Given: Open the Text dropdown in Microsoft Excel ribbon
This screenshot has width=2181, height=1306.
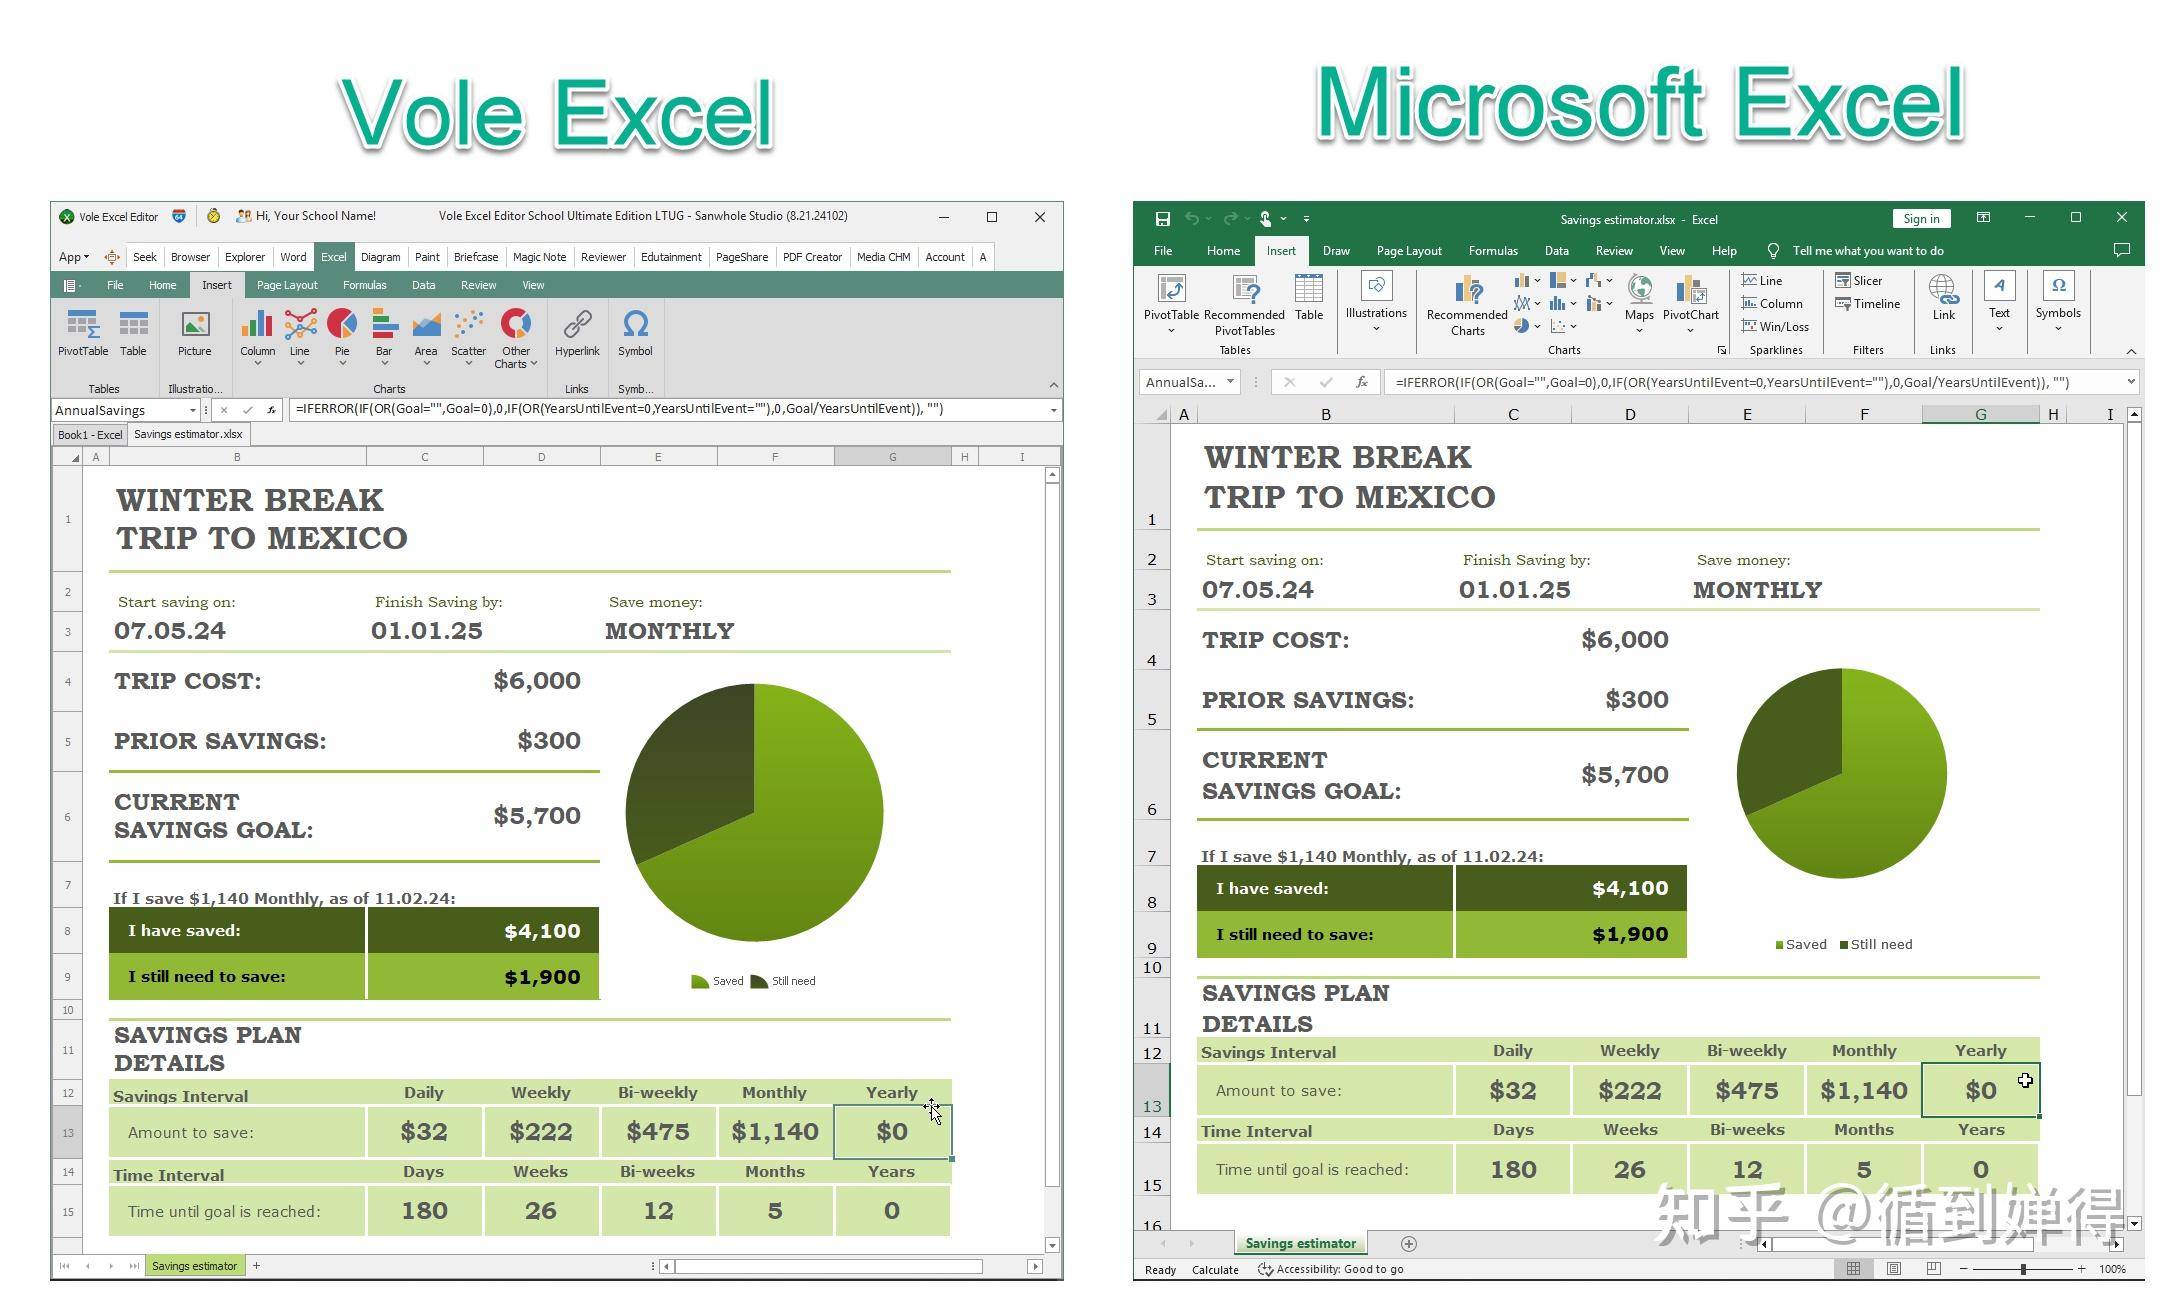Looking at the screenshot, I should (x=1999, y=328).
